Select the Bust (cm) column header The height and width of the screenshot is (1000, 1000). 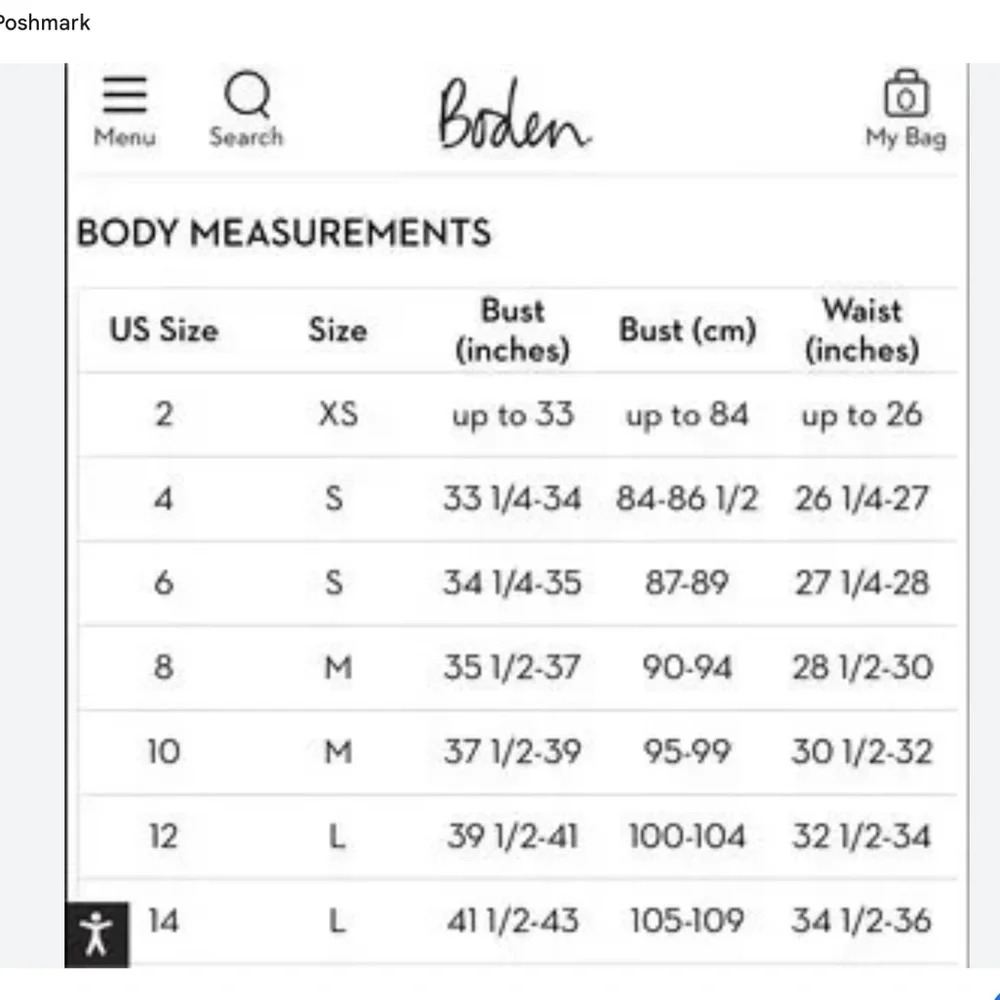point(687,330)
